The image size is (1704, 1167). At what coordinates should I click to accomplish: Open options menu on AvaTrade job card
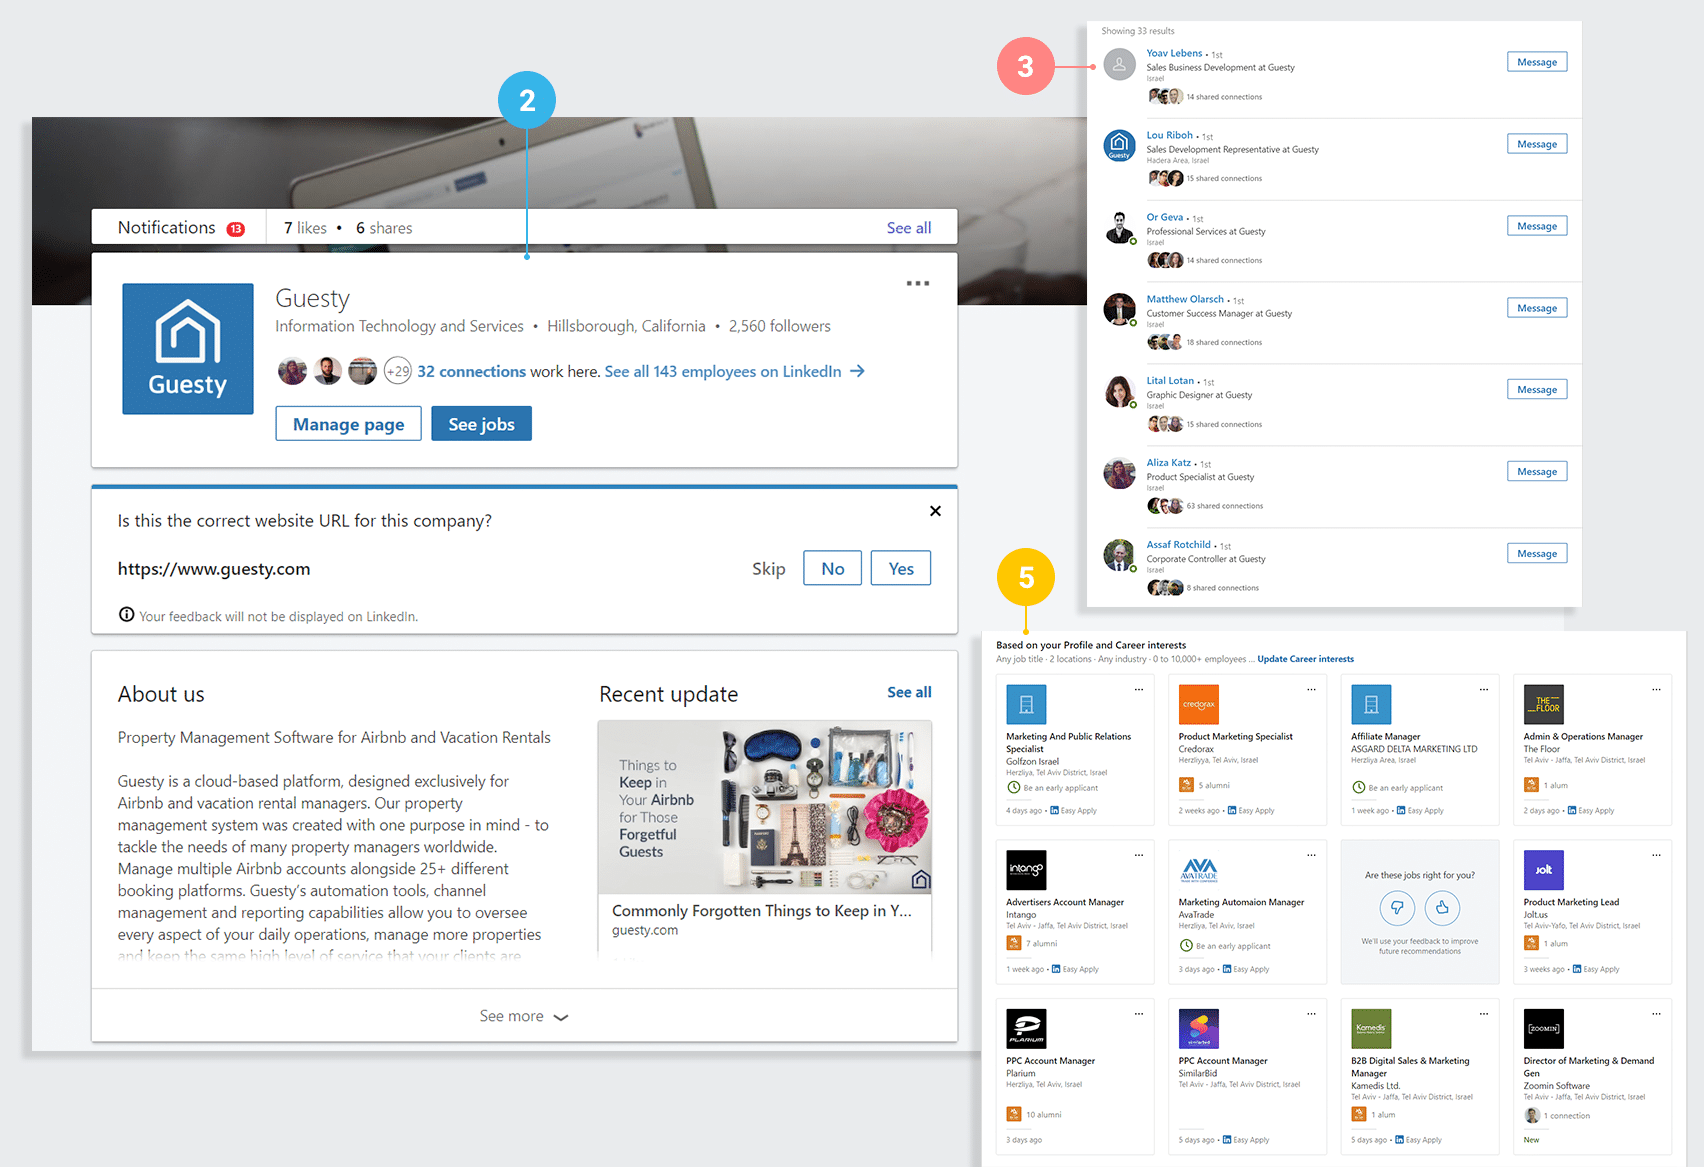click(x=1311, y=855)
